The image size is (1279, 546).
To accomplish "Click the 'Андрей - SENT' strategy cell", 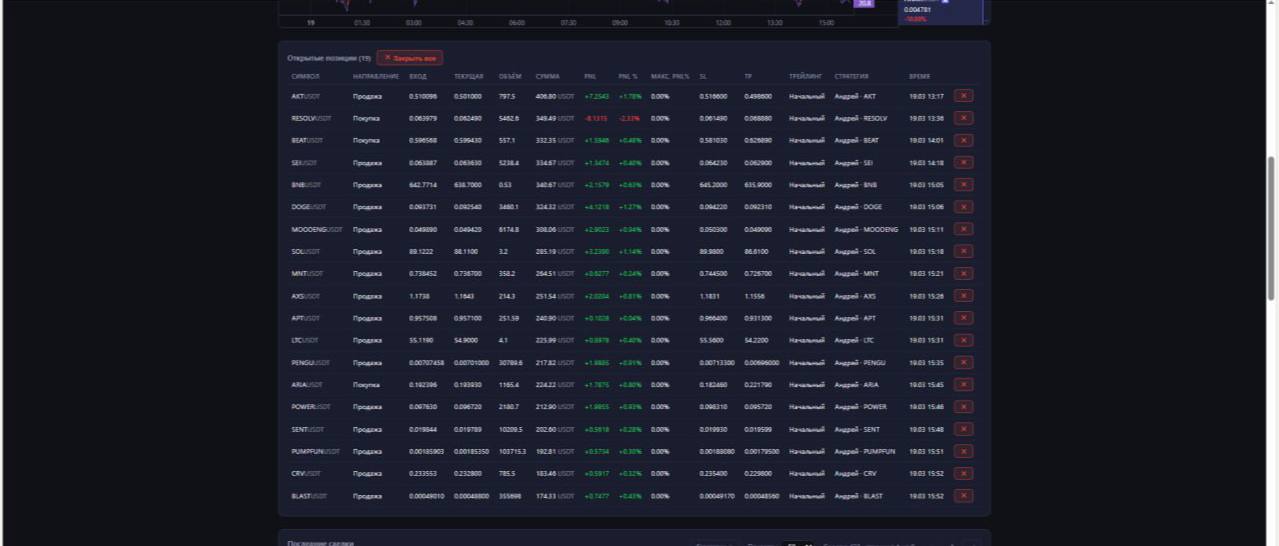I will tap(857, 429).
